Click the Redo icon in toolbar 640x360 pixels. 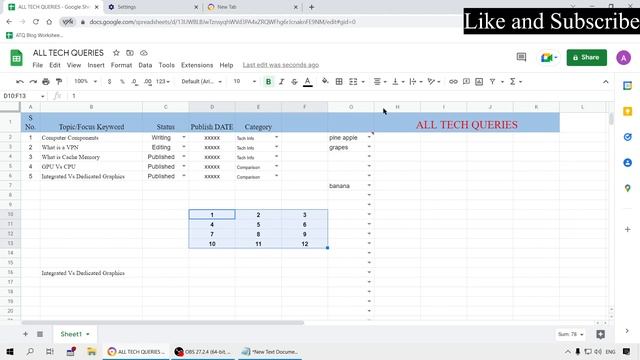tap(33, 82)
